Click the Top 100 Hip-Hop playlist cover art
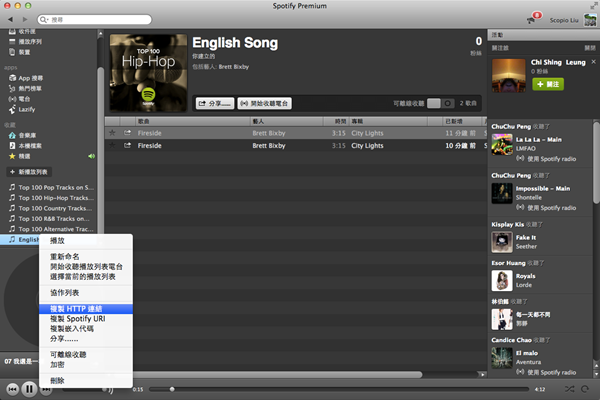Image resolution: width=600 pixels, height=400 pixels. pyautogui.click(x=148, y=73)
